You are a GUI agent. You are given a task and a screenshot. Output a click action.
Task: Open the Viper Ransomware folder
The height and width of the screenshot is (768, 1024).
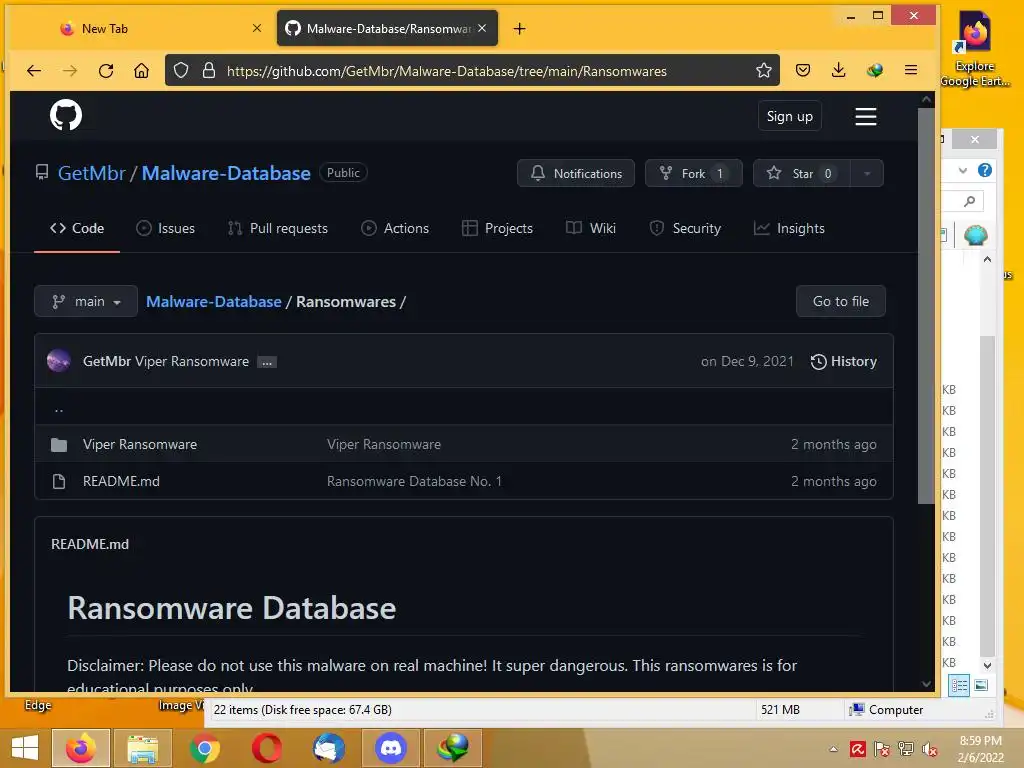tap(140, 444)
